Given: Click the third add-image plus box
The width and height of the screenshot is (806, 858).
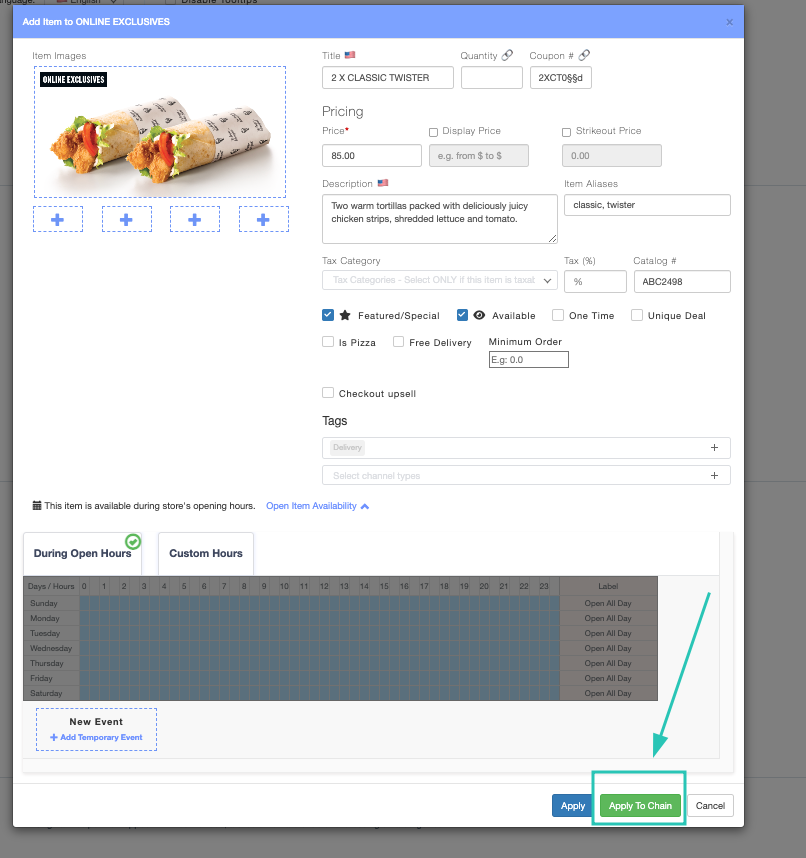Looking at the screenshot, I should coord(195,219).
